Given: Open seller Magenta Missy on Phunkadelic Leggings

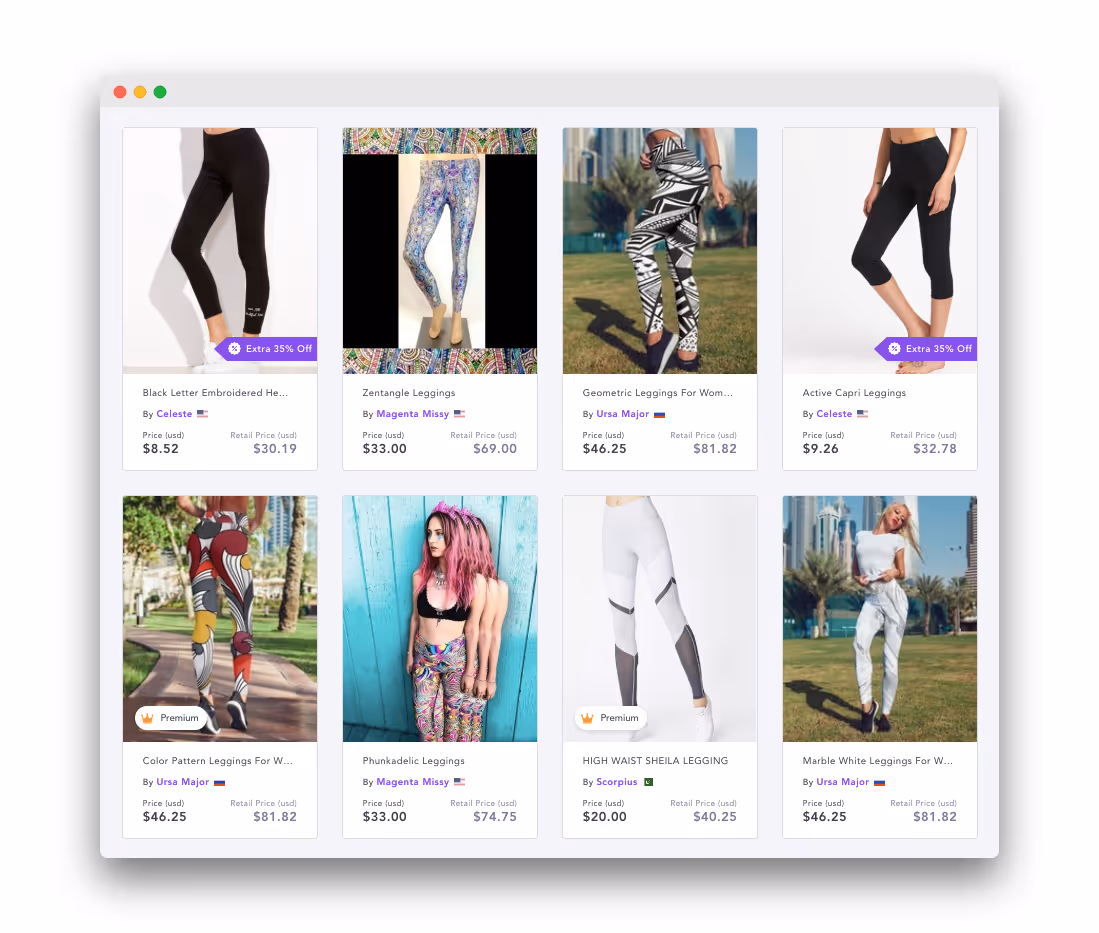Looking at the screenshot, I should (412, 782).
